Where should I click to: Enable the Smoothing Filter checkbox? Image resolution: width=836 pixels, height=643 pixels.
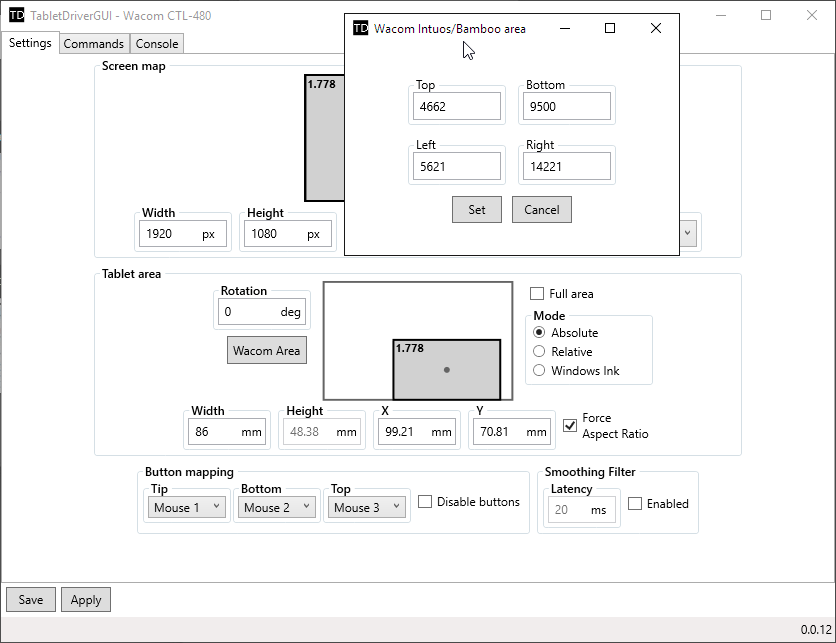tap(635, 504)
